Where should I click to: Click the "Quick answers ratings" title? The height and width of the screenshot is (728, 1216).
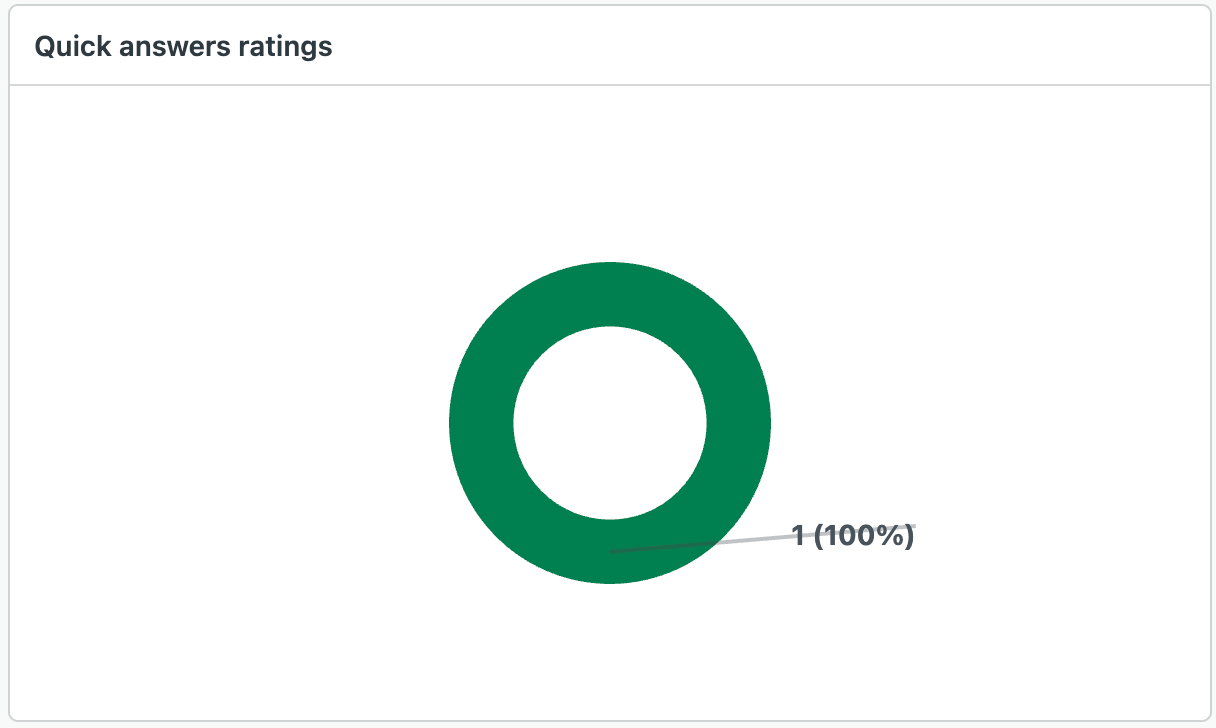[x=183, y=47]
